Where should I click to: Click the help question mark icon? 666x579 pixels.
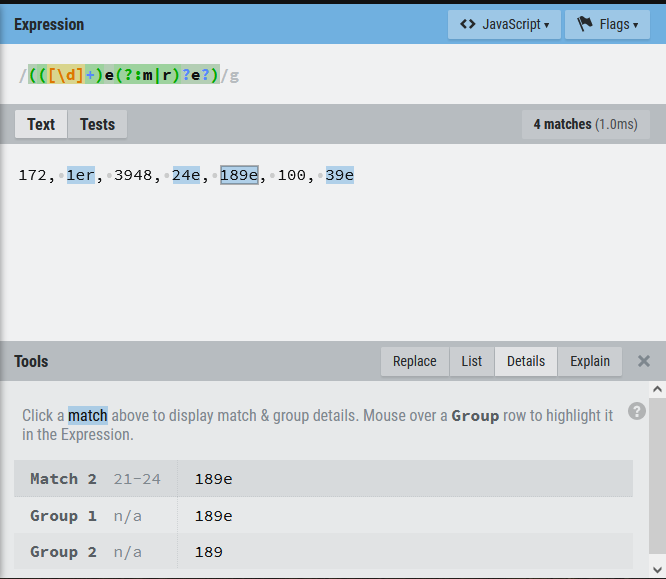pyautogui.click(x=637, y=411)
